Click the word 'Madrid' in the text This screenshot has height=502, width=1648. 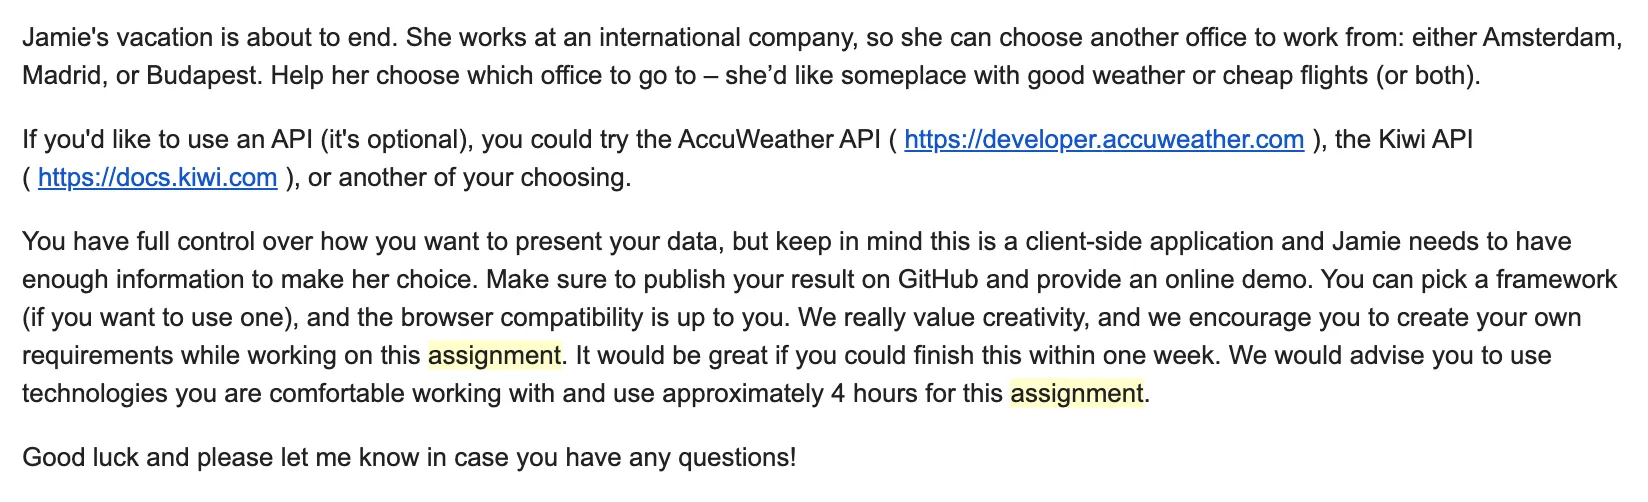61,76
